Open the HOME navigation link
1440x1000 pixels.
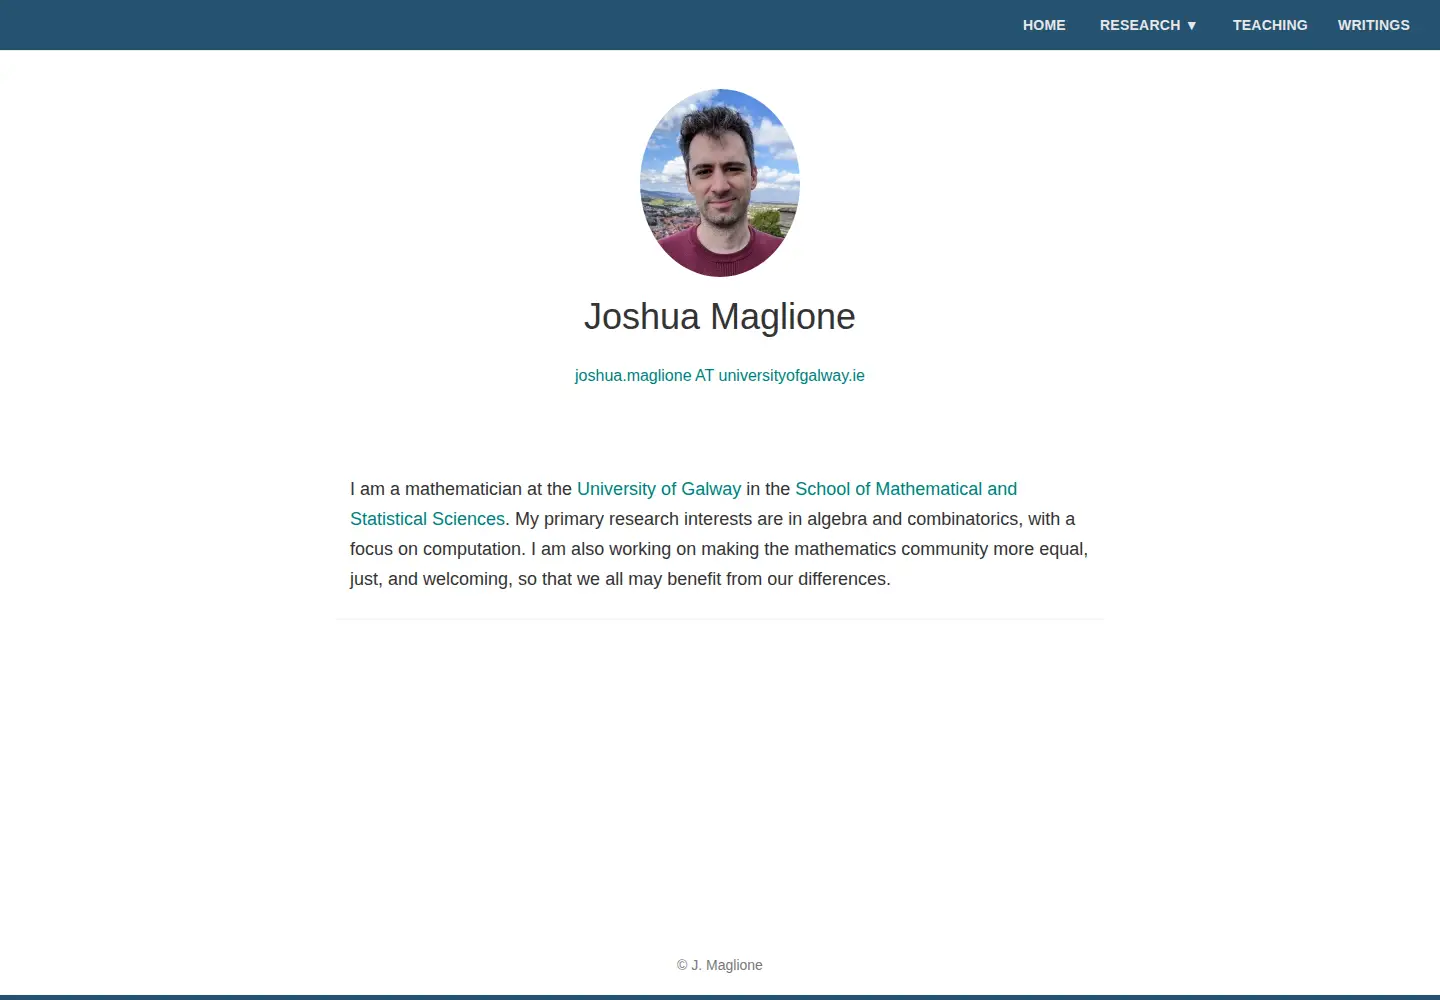point(1044,25)
